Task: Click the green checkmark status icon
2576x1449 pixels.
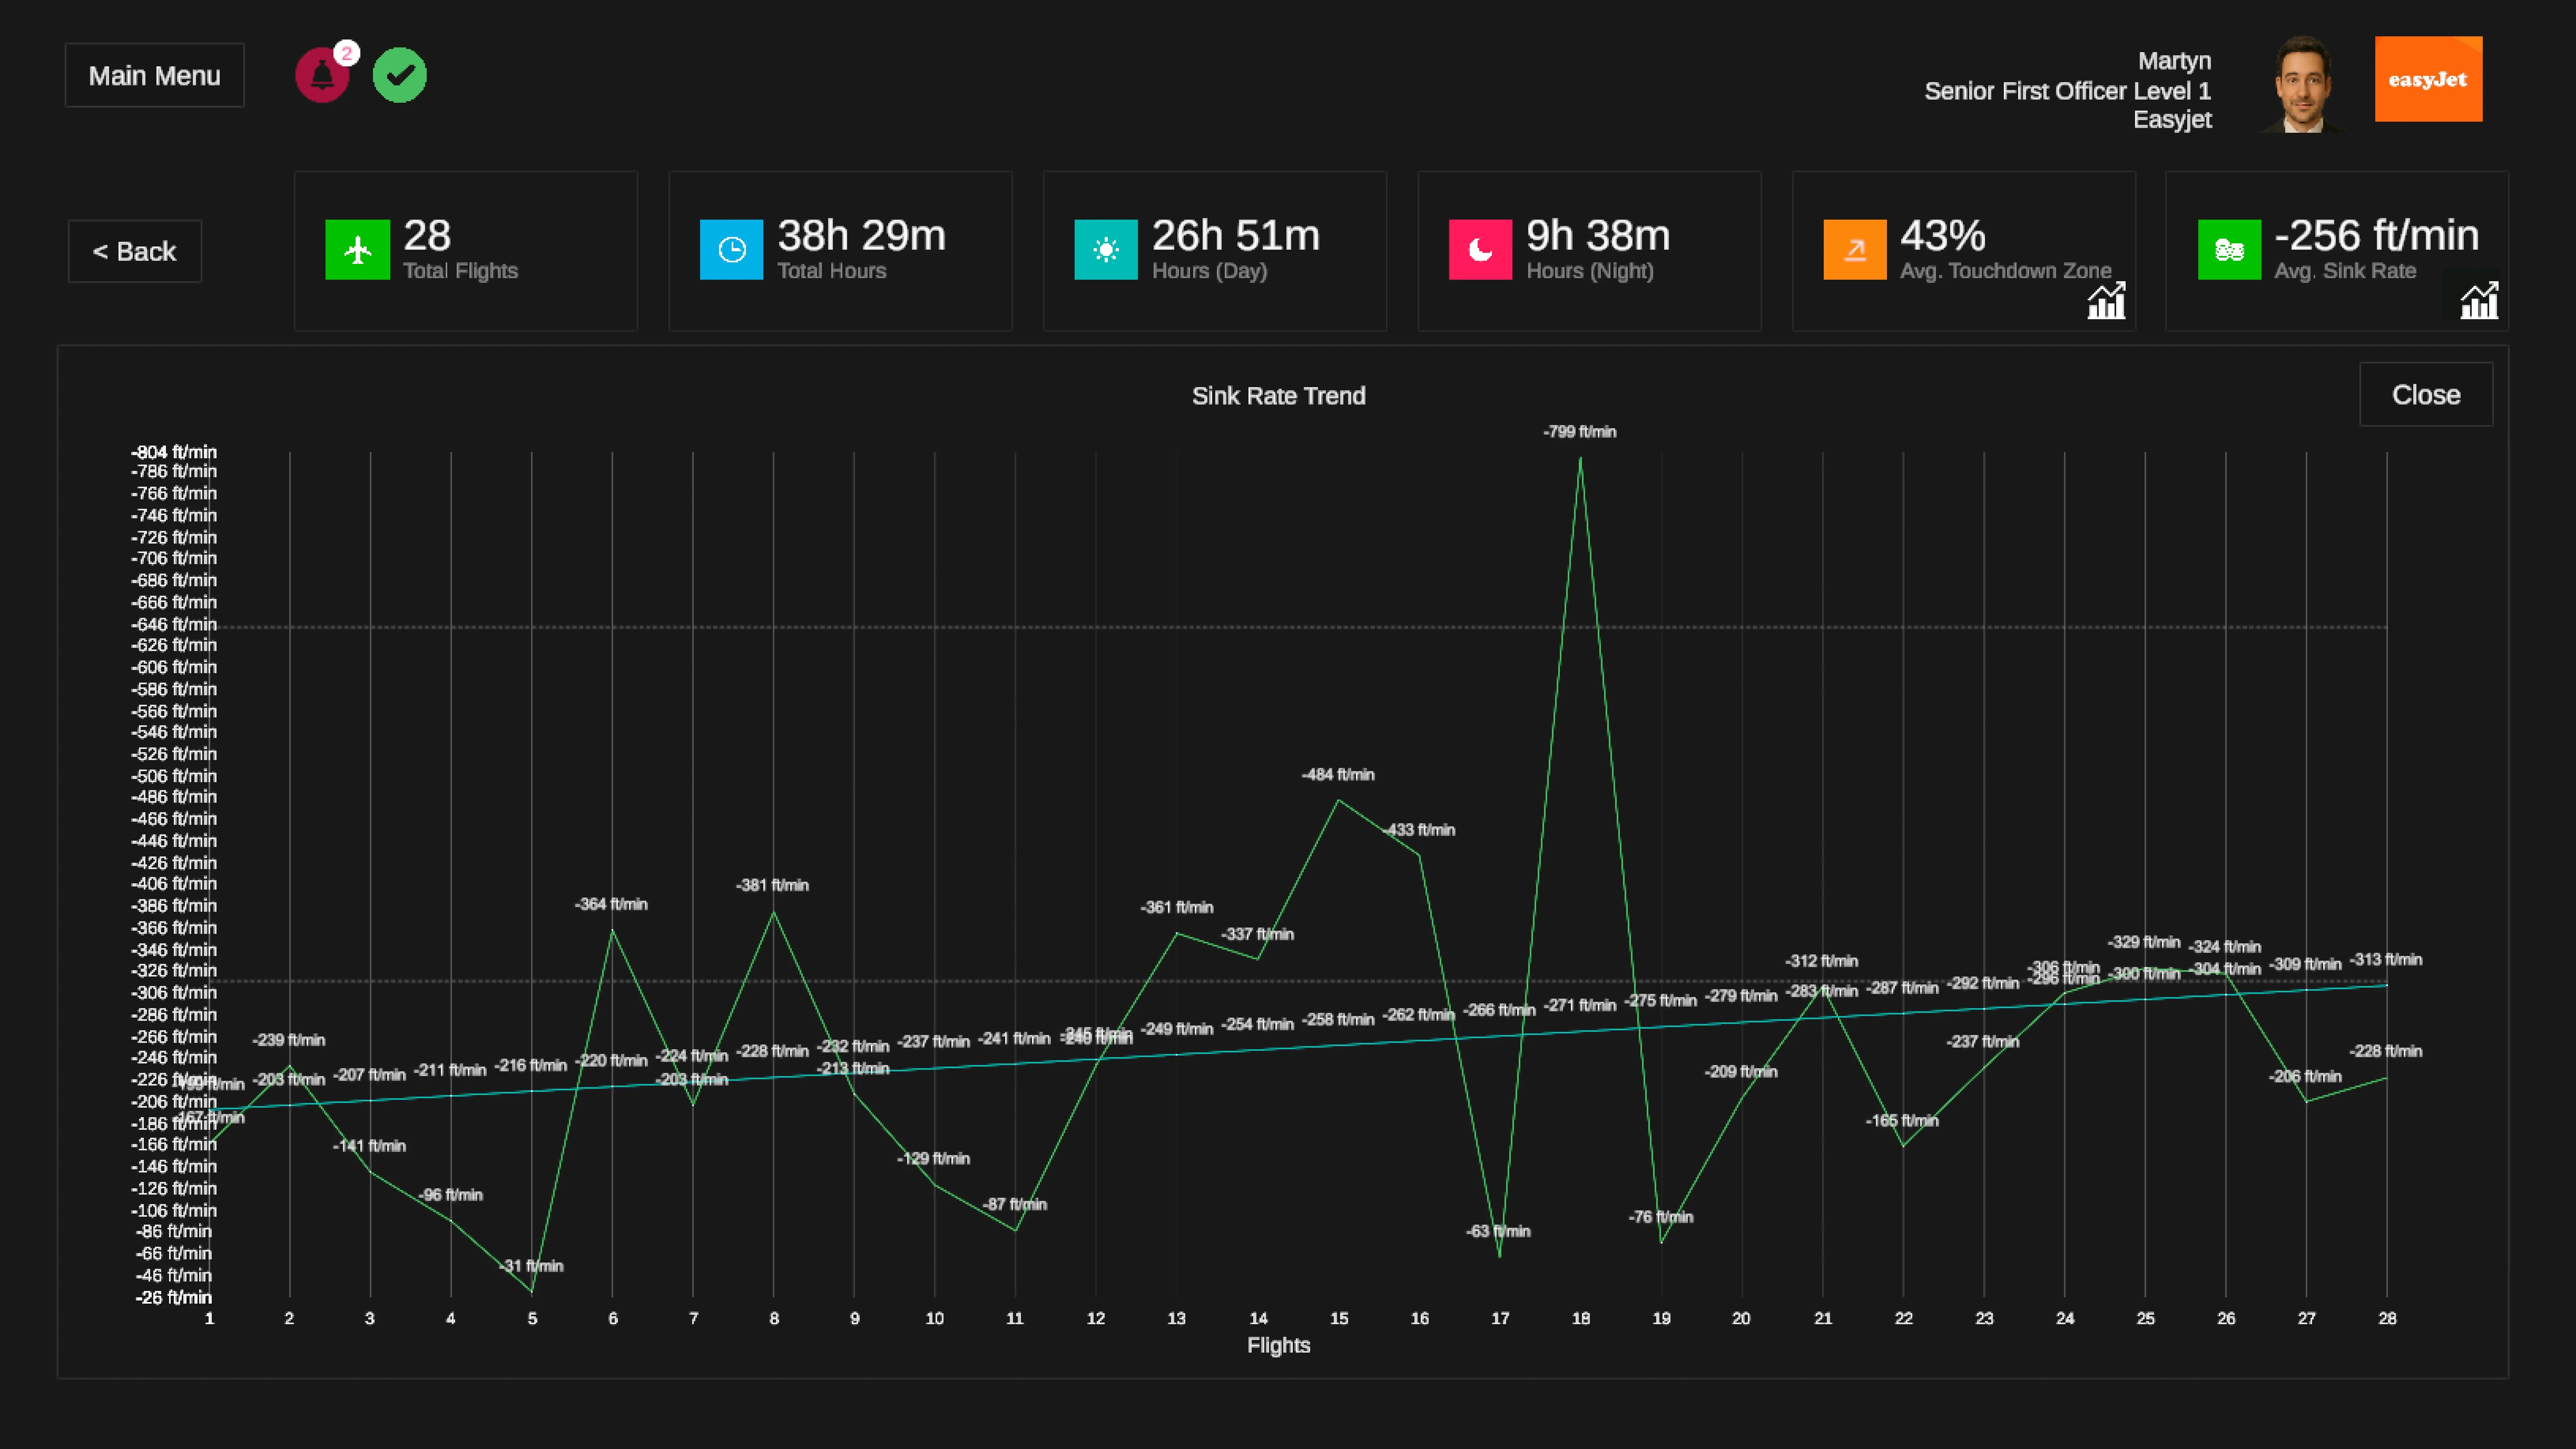Action: pyautogui.click(x=400, y=75)
